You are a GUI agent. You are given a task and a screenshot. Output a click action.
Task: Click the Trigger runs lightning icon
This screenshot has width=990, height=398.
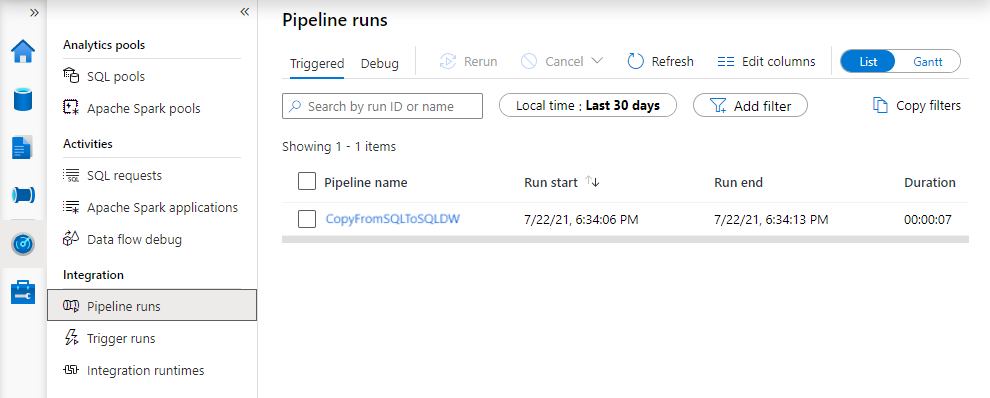[71, 337]
